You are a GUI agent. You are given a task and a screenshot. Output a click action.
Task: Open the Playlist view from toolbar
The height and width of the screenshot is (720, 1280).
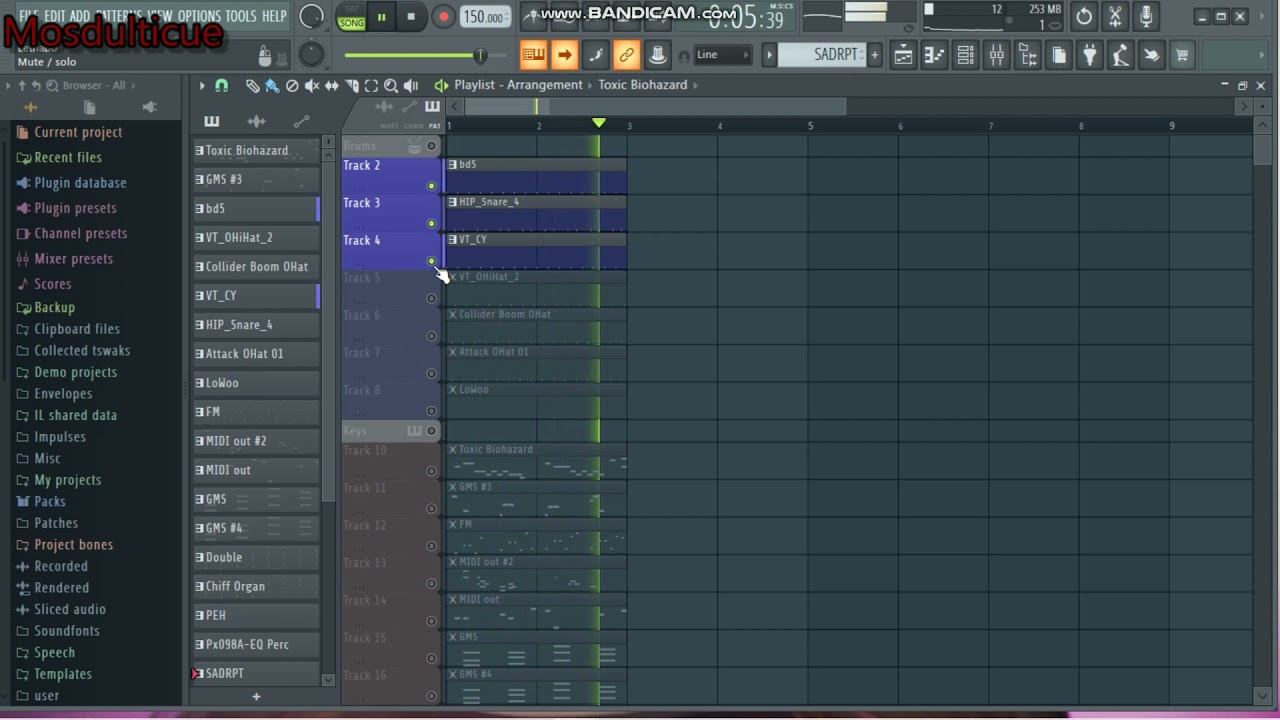[903, 55]
